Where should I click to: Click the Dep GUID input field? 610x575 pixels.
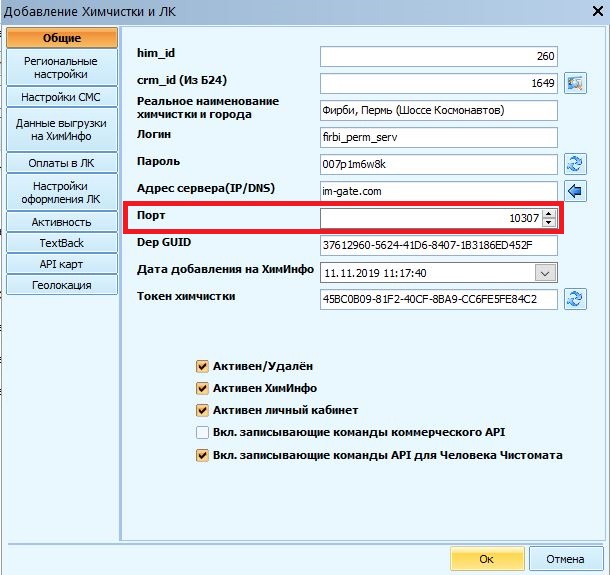pyautogui.click(x=439, y=245)
